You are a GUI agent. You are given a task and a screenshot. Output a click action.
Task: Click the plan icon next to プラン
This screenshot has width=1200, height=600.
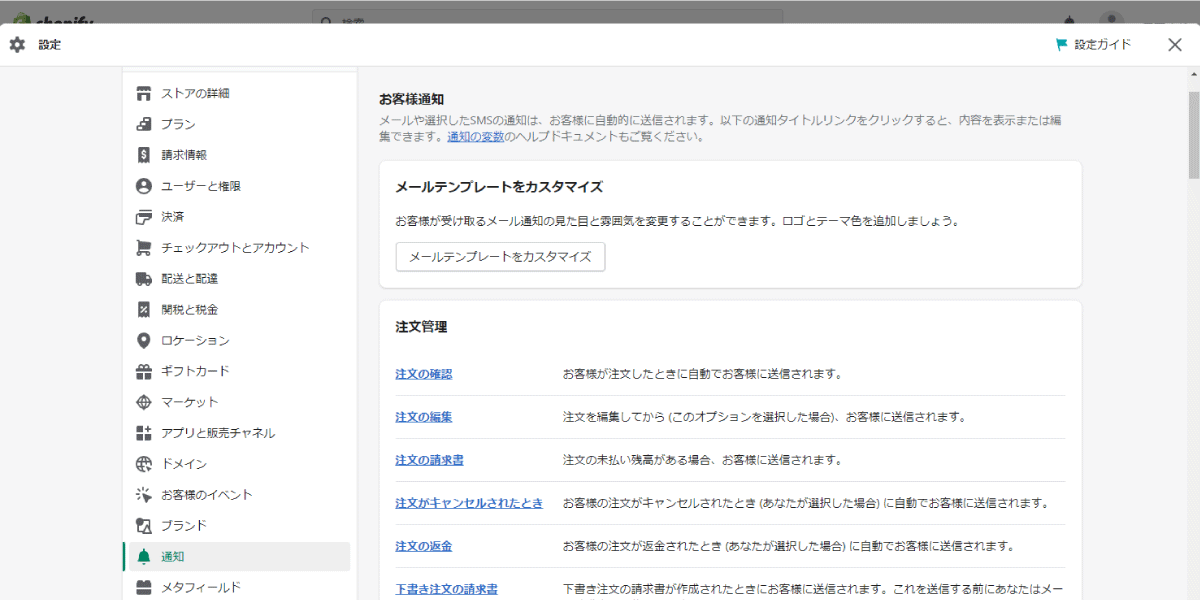(144, 124)
